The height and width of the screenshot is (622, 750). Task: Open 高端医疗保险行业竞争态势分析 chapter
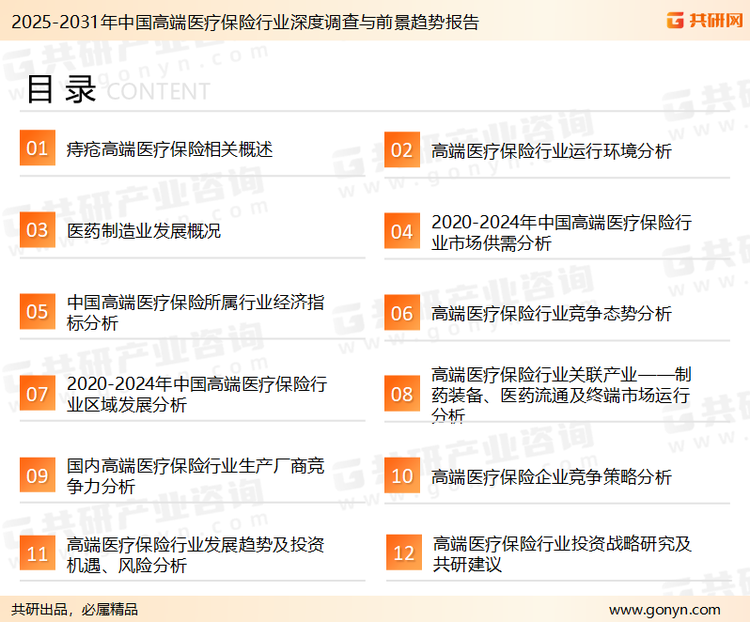(x=551, y=313)
